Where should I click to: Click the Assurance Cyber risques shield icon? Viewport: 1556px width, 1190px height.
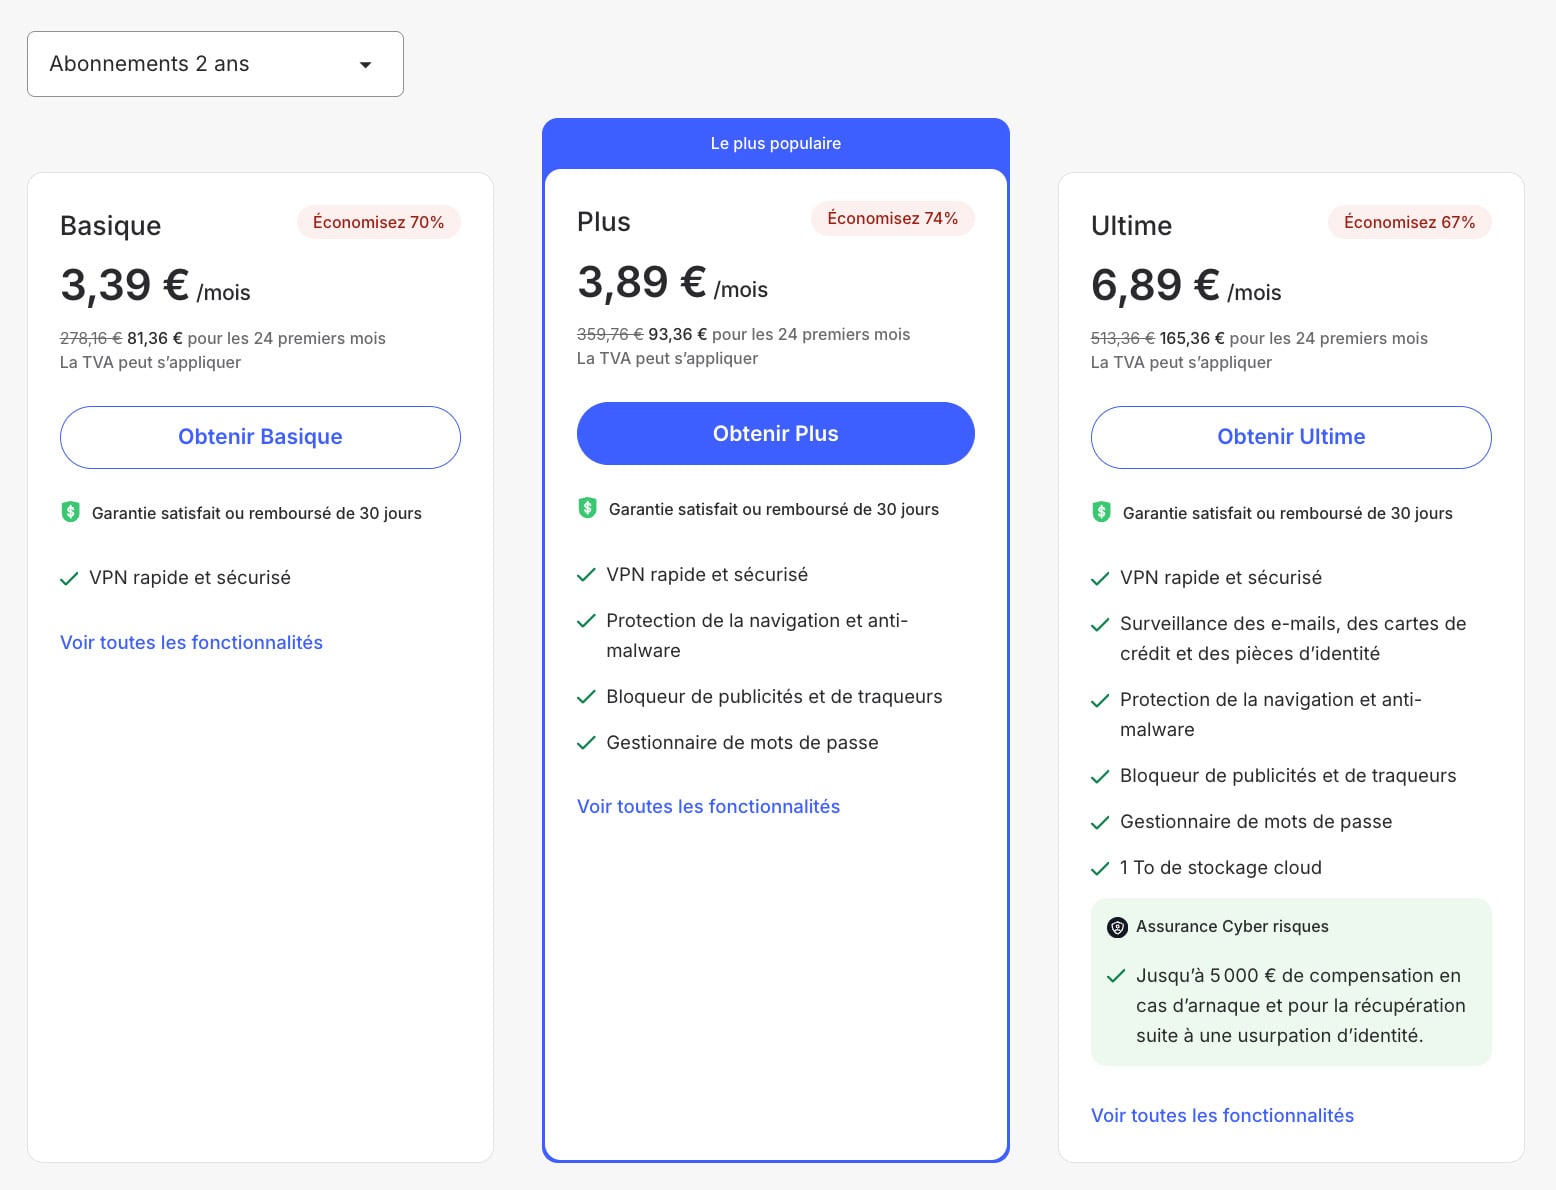point(1117,927)
